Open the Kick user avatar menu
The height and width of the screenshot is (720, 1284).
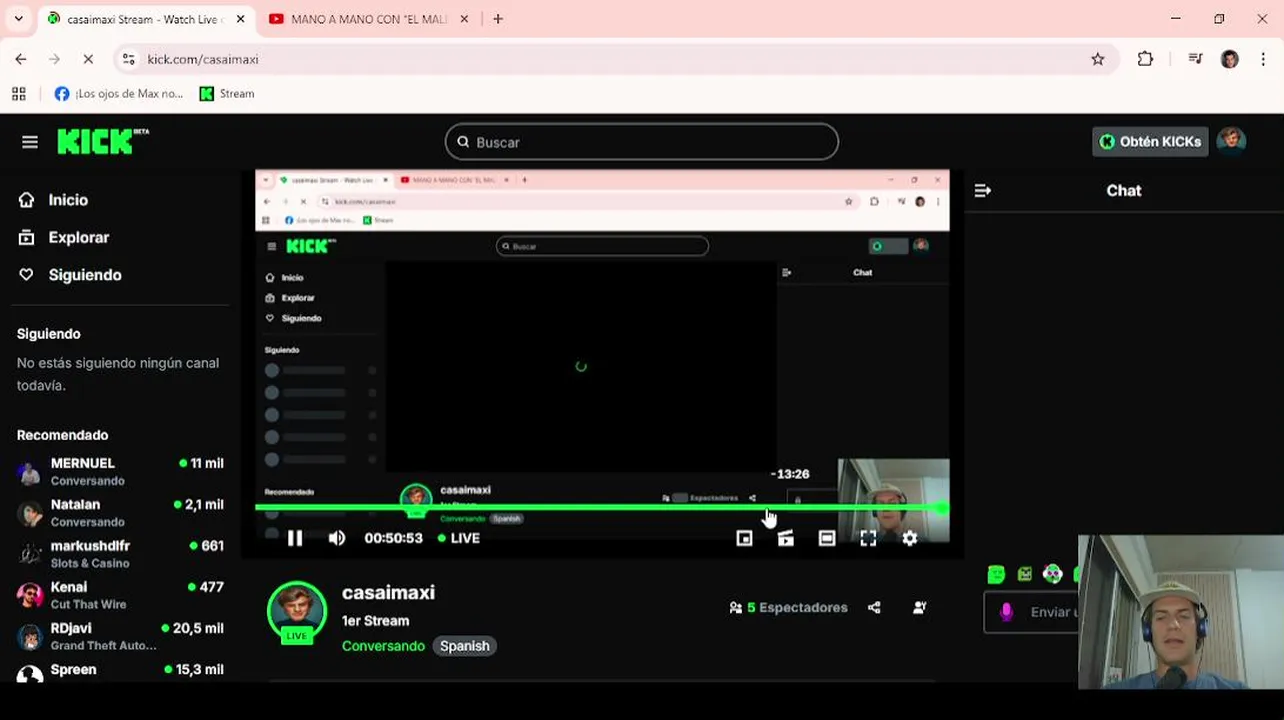pos(1231,141)
